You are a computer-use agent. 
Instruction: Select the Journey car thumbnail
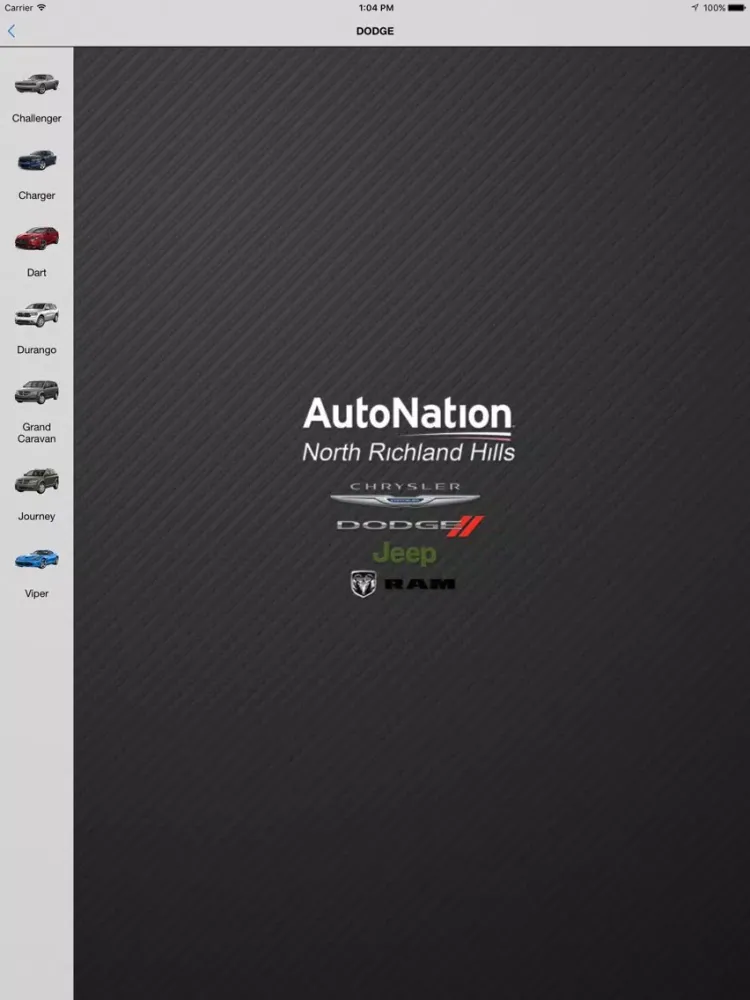pyautogui.click(x=37, y=481)
